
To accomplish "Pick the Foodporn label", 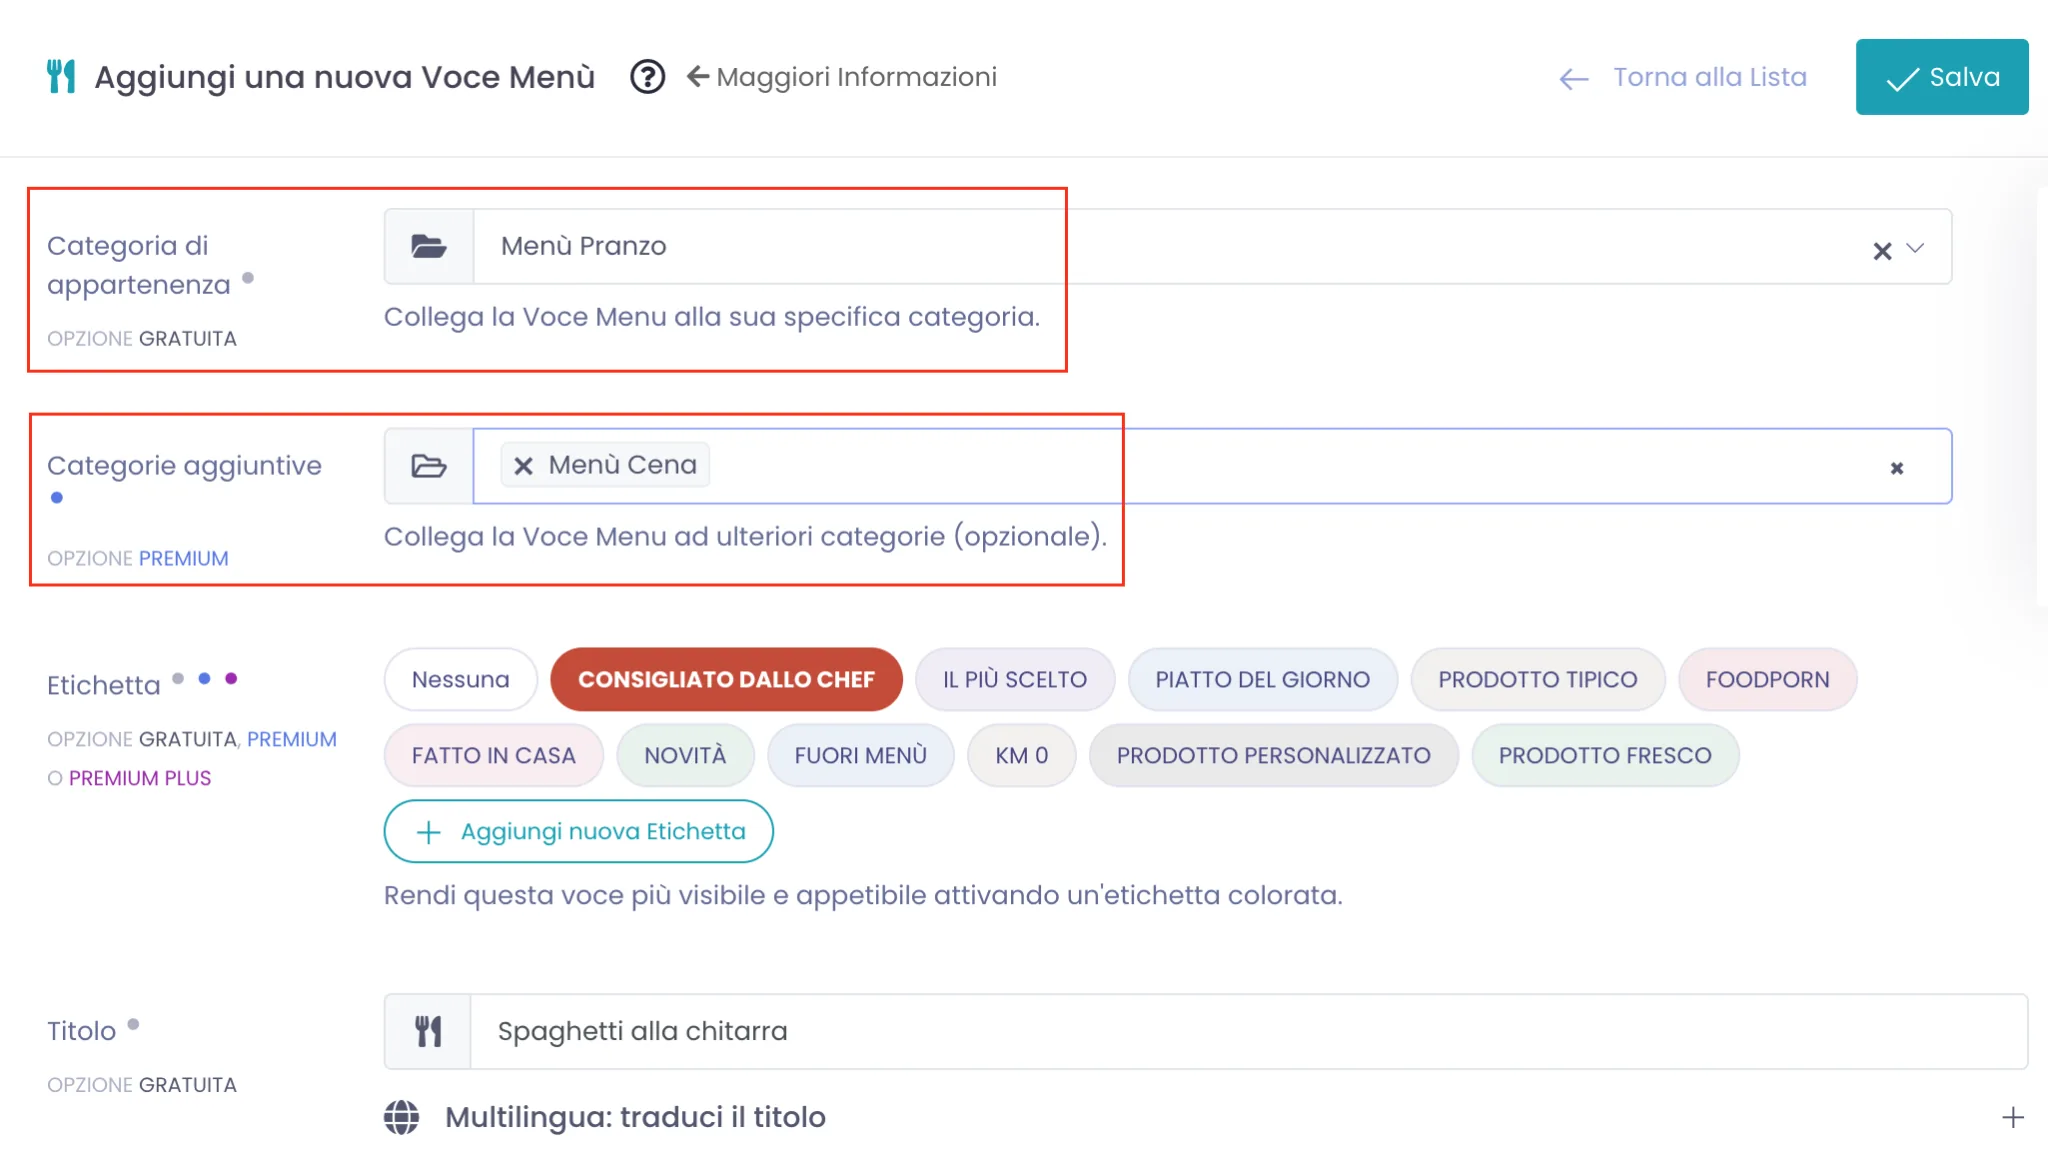I will pyautogui.click(x=1768, y=680).
